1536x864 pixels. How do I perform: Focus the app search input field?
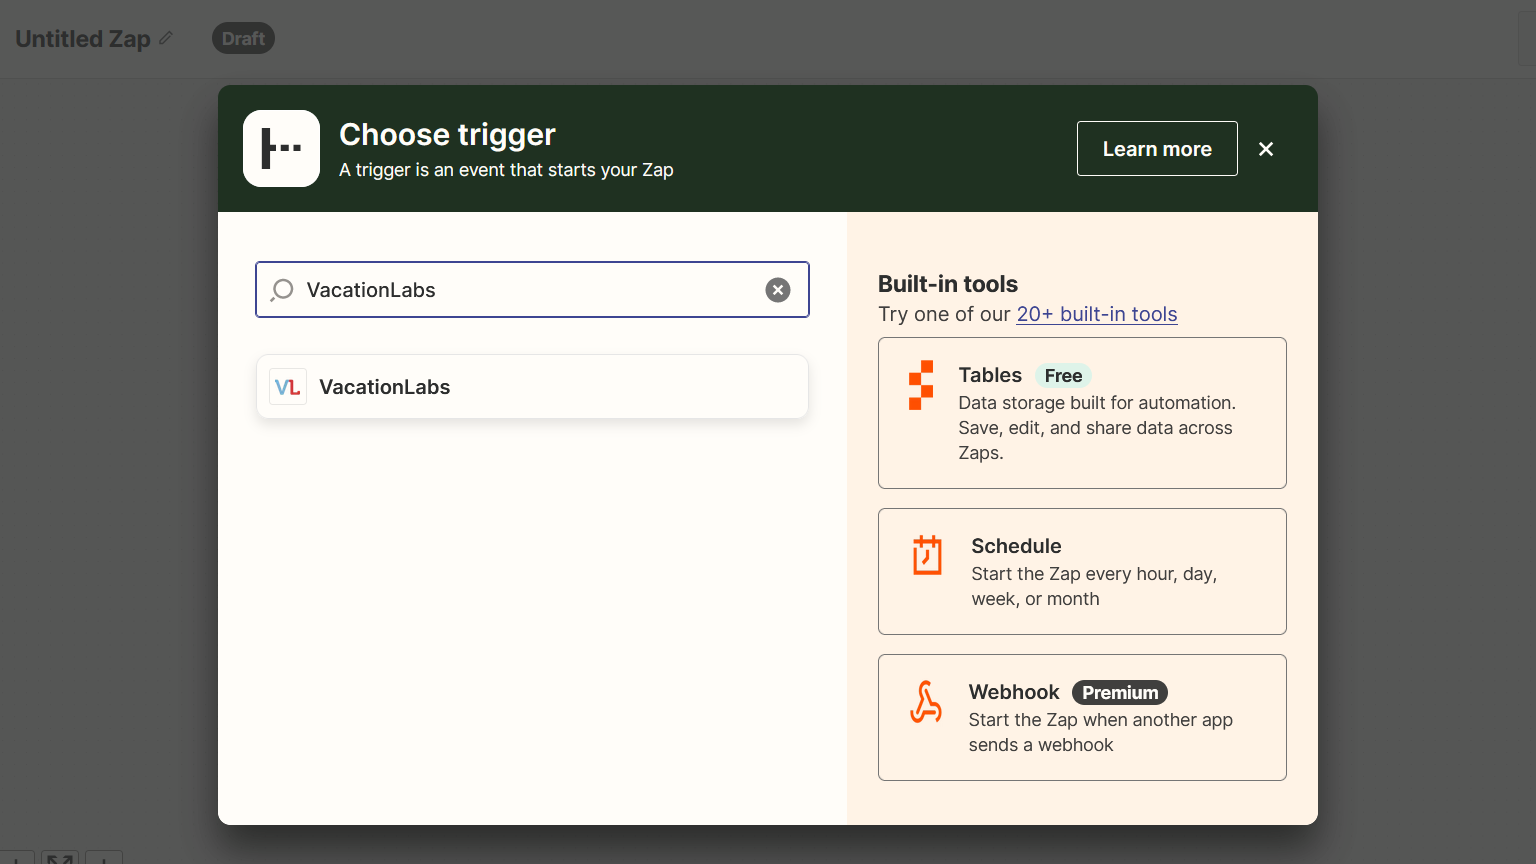(x=530, y=290)
